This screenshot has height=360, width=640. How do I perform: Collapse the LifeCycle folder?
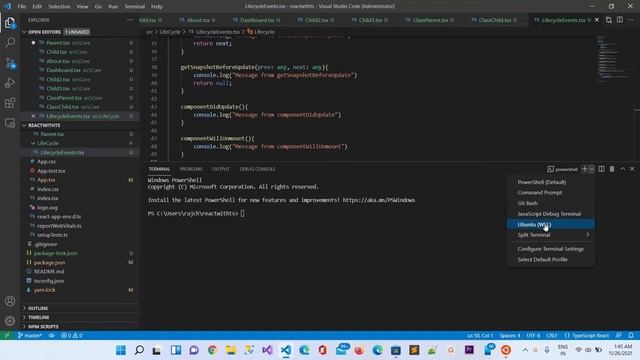coord(33,143)
